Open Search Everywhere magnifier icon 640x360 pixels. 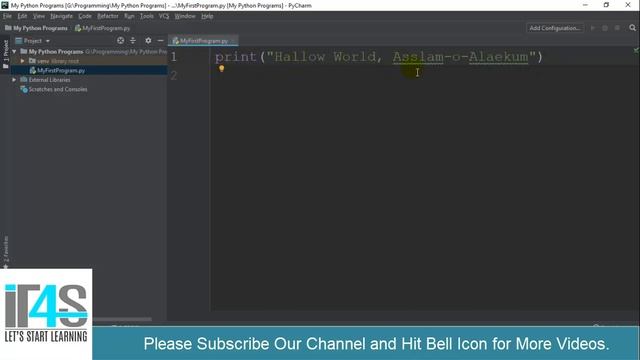(x=632, y=28)
